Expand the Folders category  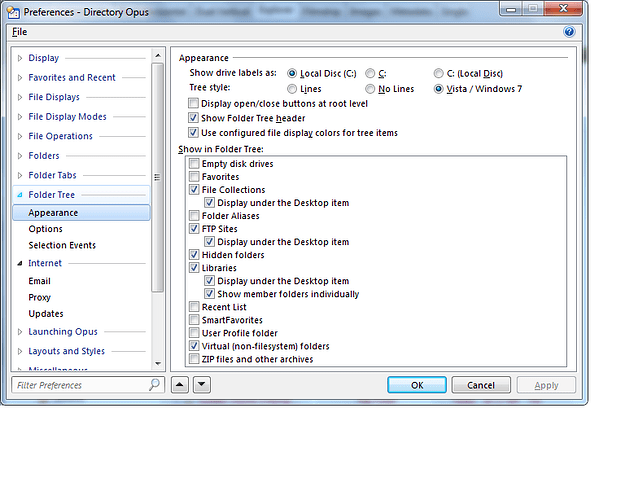click(x=20, y=156)
